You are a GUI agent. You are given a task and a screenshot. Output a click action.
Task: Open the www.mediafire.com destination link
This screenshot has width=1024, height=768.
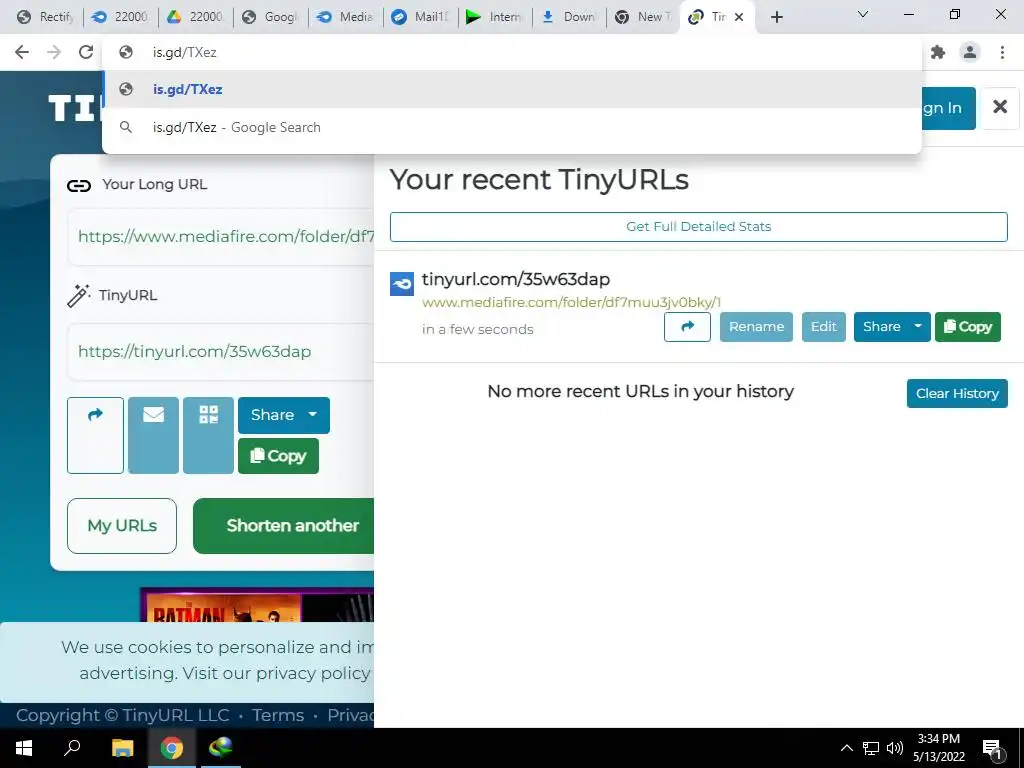pos(571,302)
